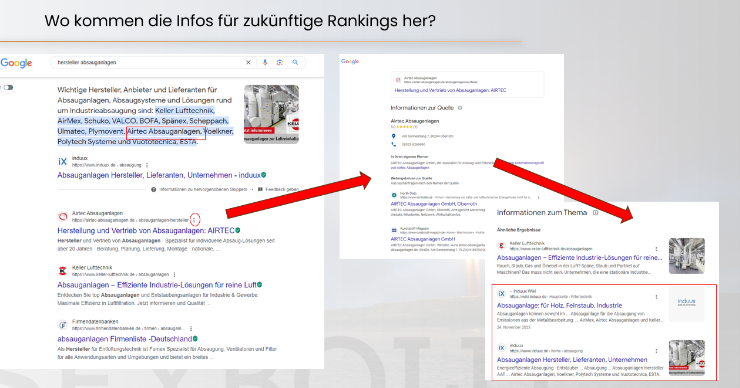
Task: Open three-dot menu of Firmendatenbanken result
Action: pyautogui.click(x=191, y=328)
